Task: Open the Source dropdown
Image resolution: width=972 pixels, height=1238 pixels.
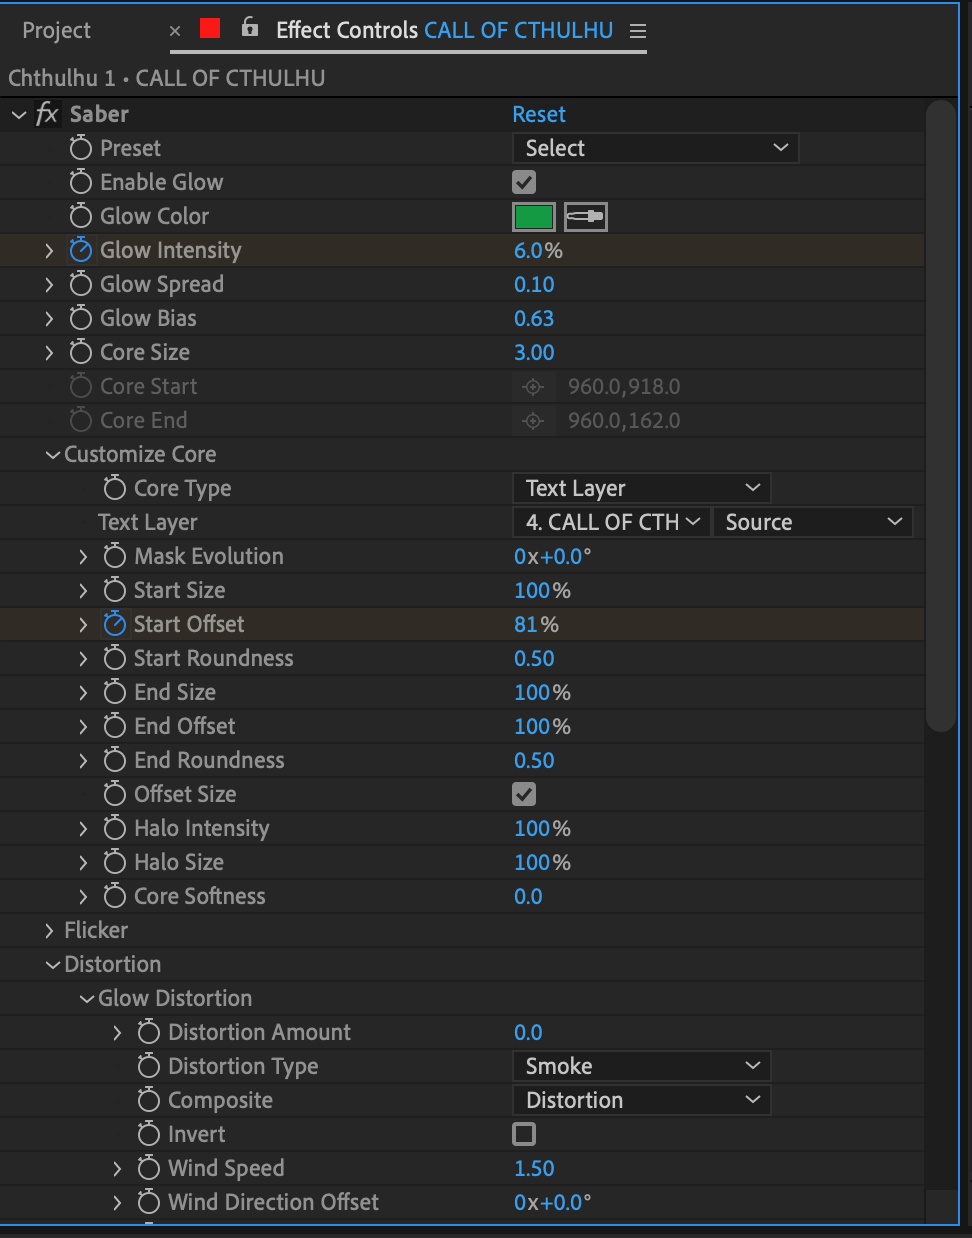Action: [813, 522]
